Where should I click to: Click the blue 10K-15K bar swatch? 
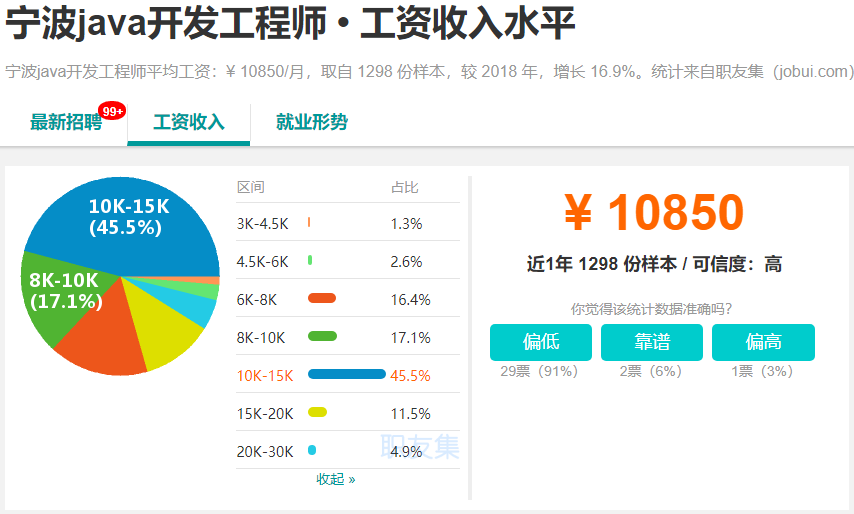pyautogui.click(x=347, y=374)
